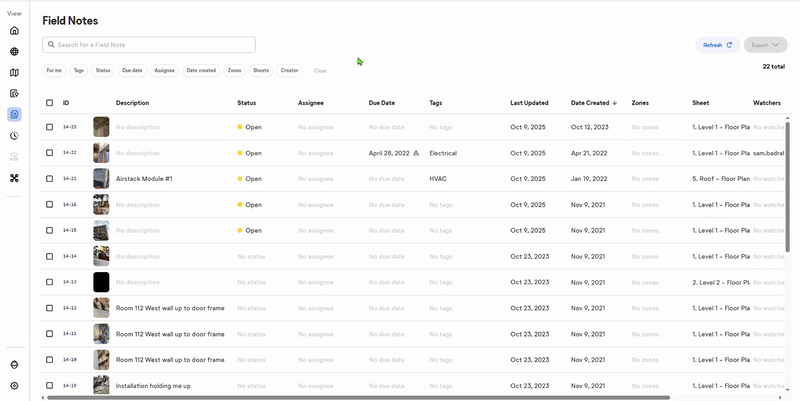Image resolution: width=800 pixels, height=401 pixels.
Task: Click the magnifier icon in the search box
Action: click(51, 44)
